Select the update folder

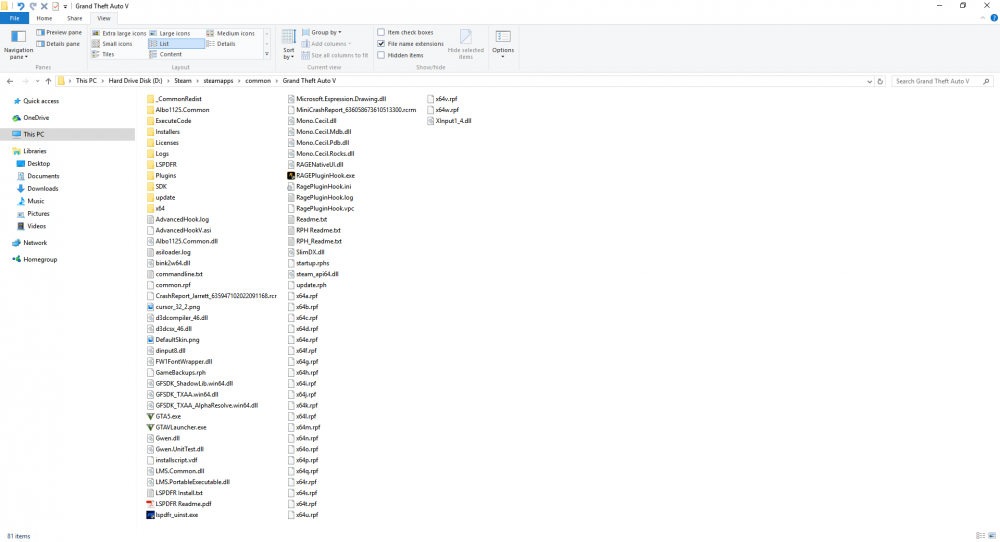161,198
